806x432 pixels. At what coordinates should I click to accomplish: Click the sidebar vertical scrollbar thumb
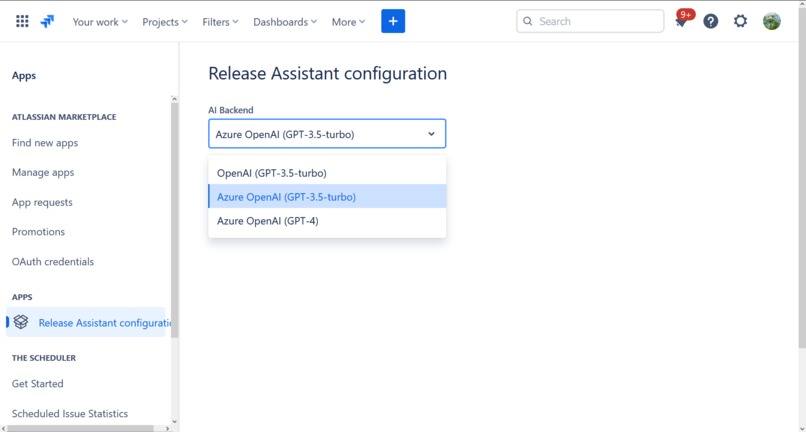coord(174,220)
